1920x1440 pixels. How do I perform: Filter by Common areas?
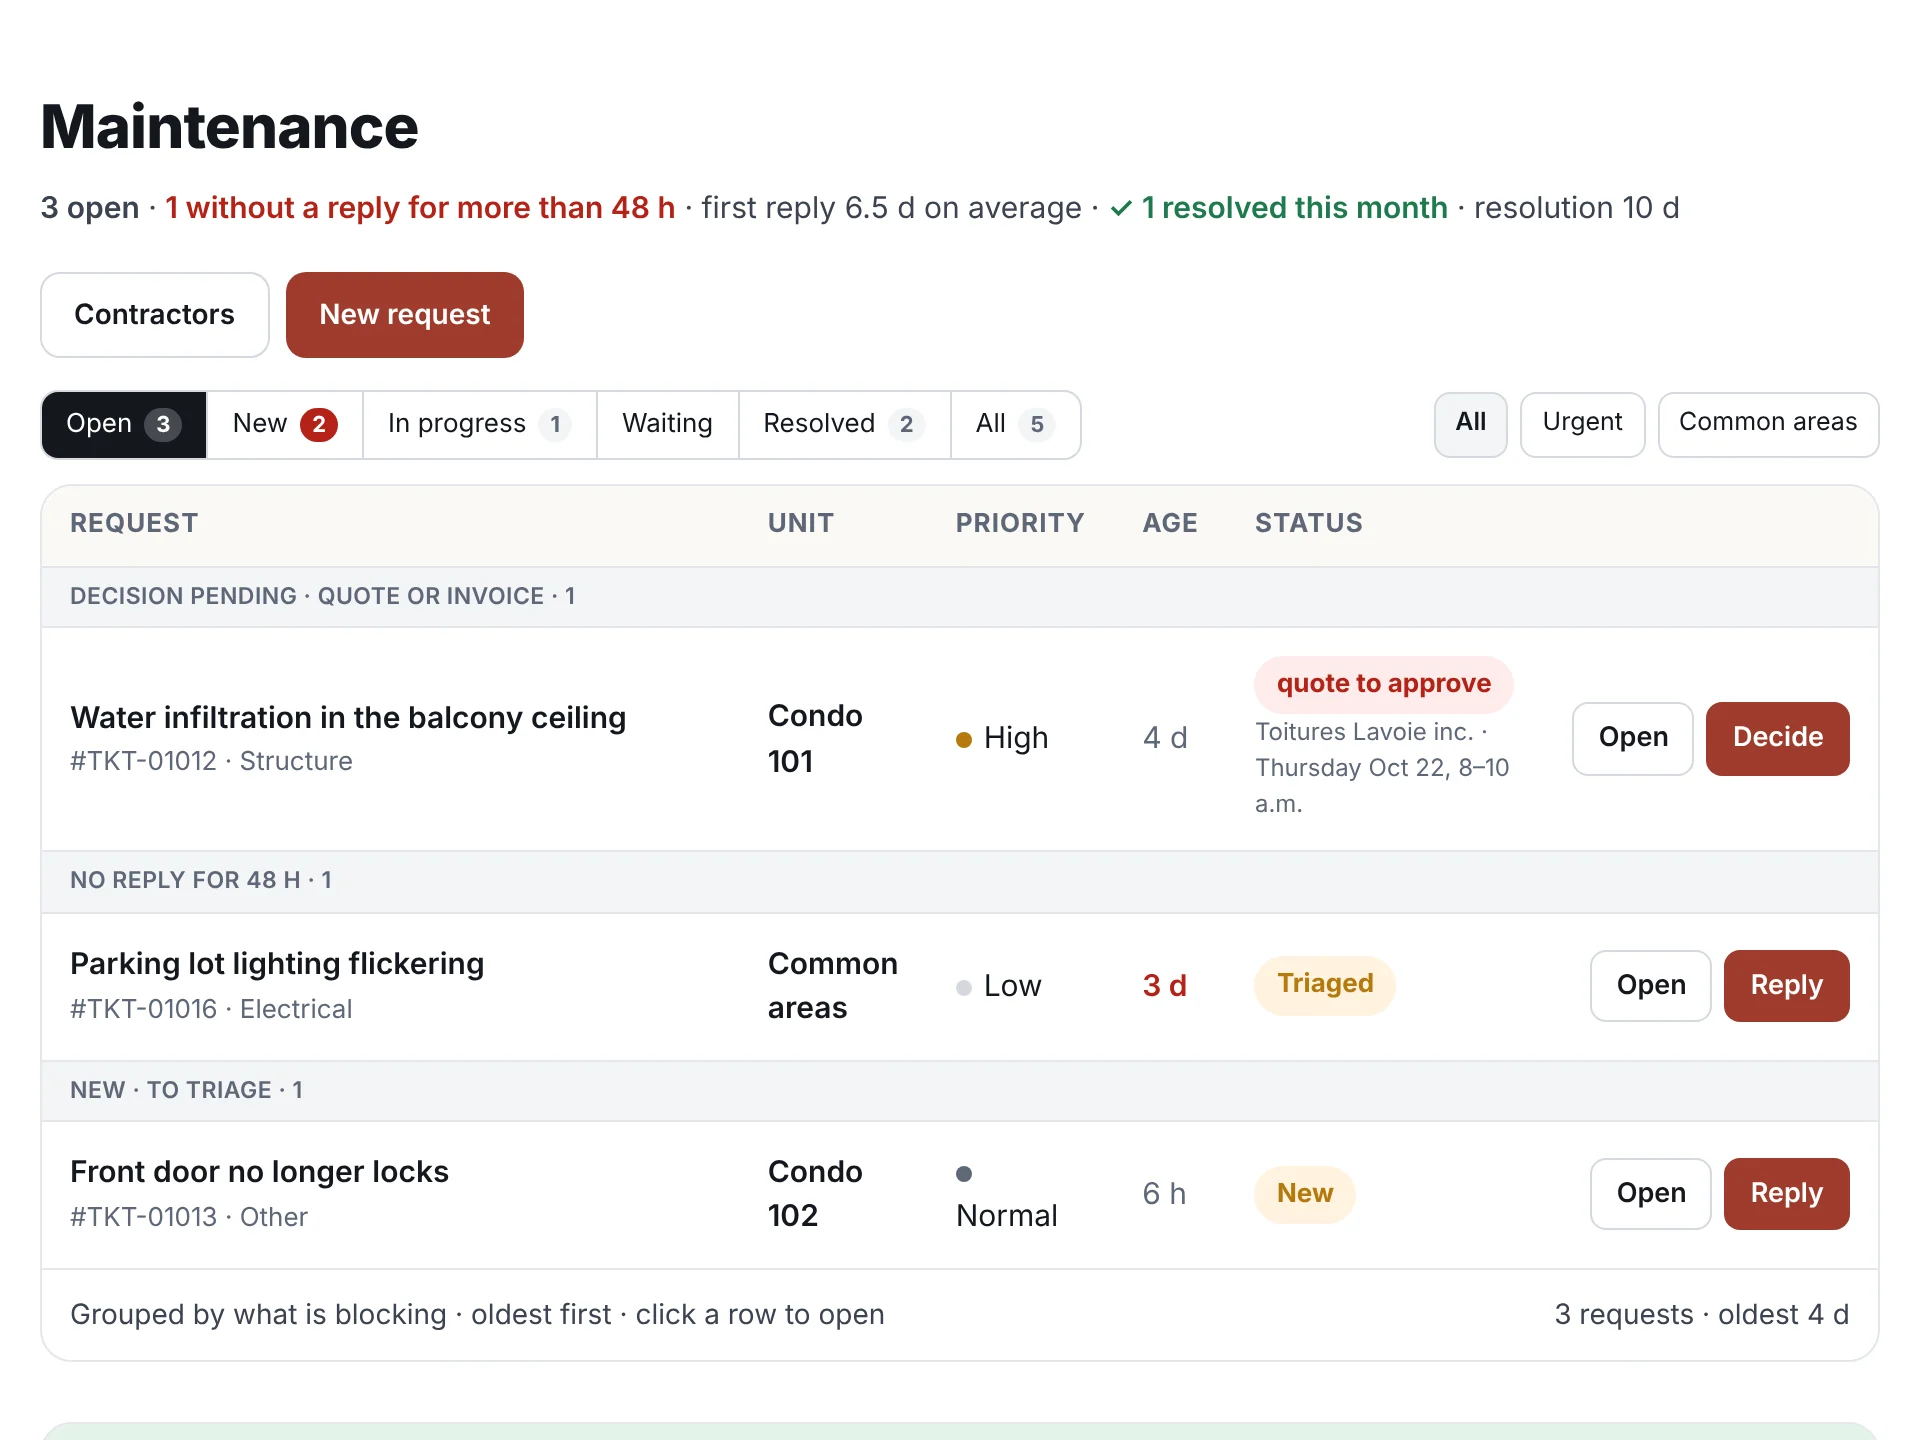click(x=1768, y=424)
